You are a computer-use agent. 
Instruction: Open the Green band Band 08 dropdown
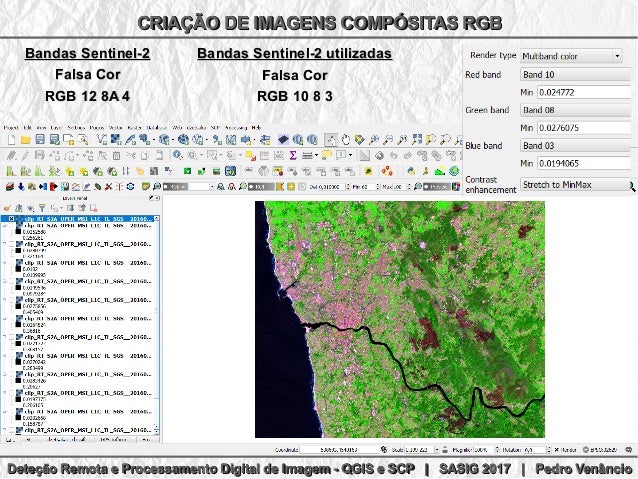click(x=575, y=110)
